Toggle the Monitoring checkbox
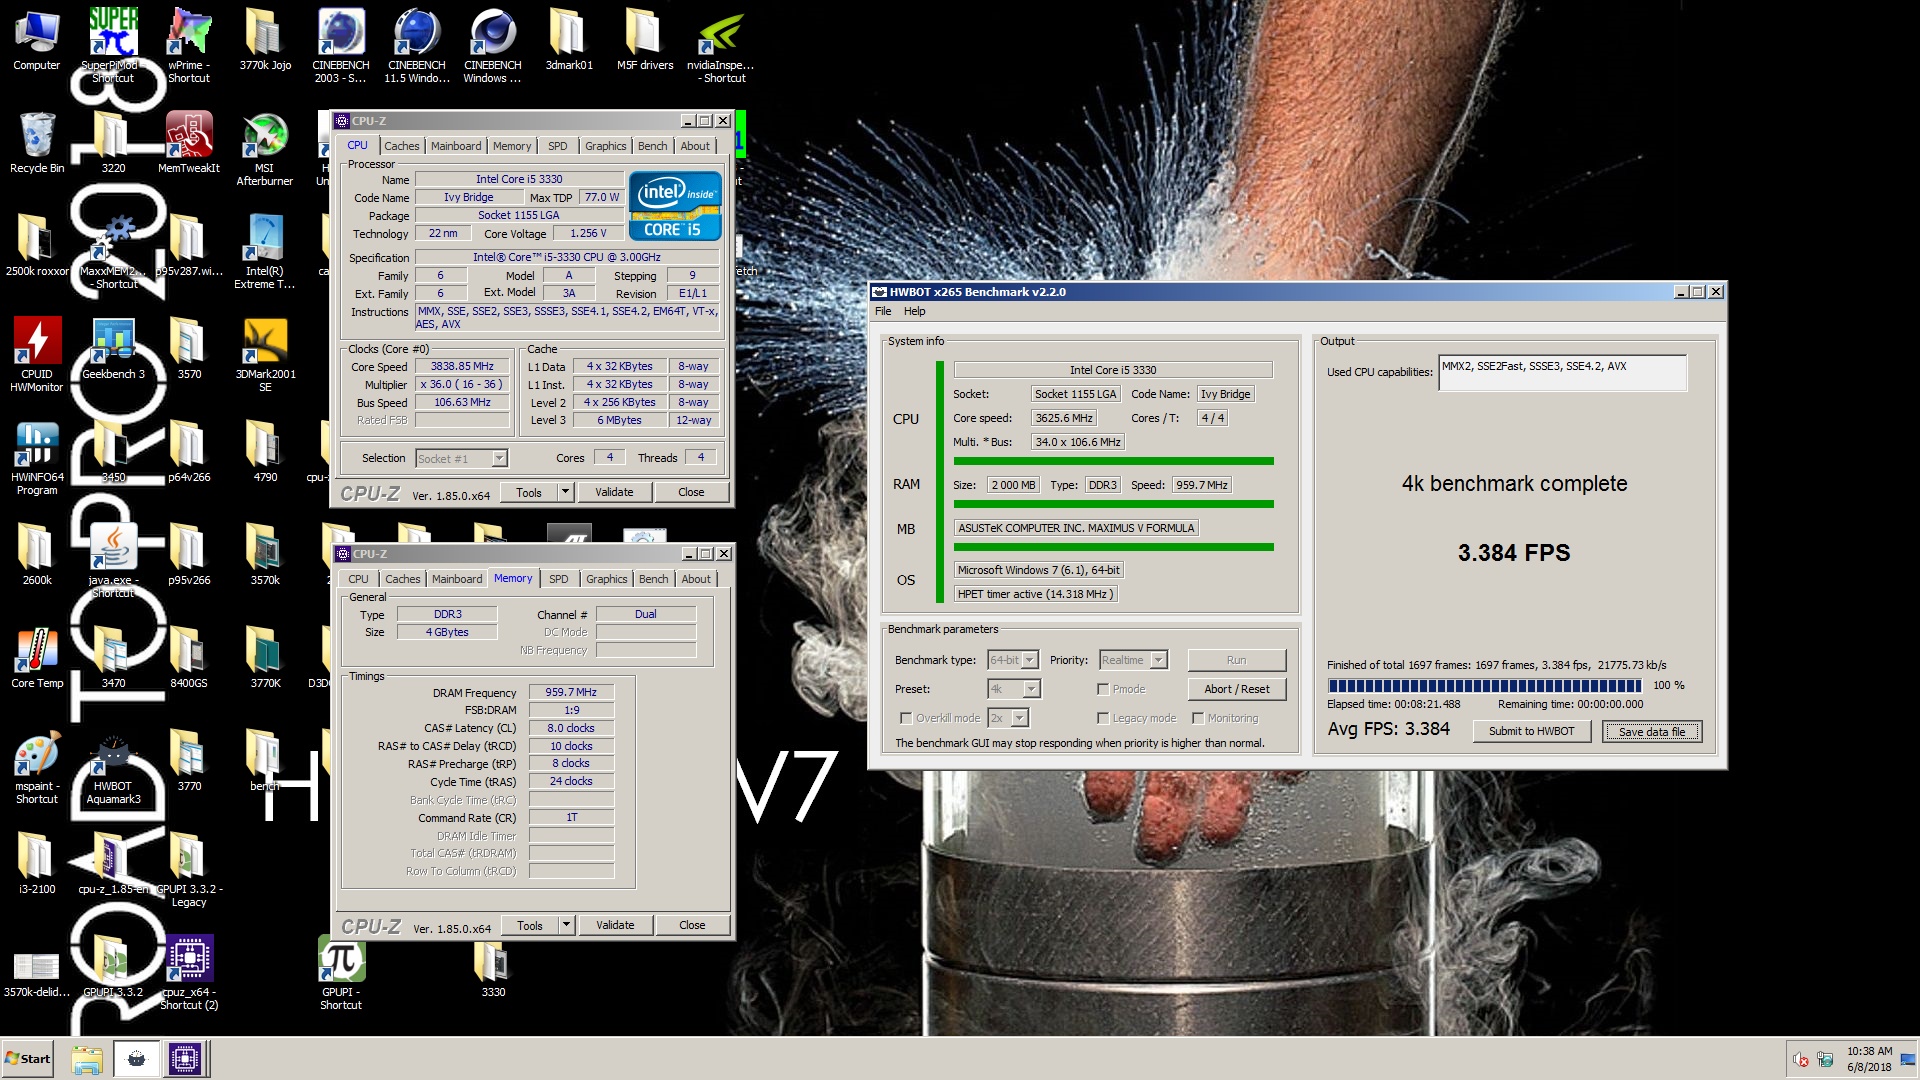 (1198, 718)
